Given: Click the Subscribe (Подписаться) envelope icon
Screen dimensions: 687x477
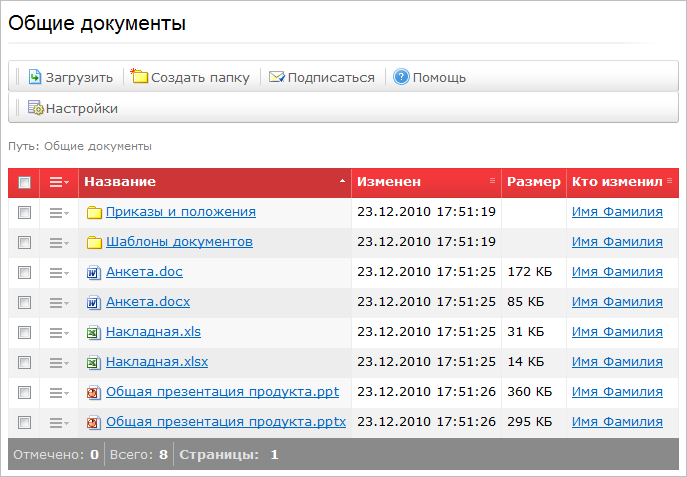Looking at the screenshot, I should pos(276,77).
